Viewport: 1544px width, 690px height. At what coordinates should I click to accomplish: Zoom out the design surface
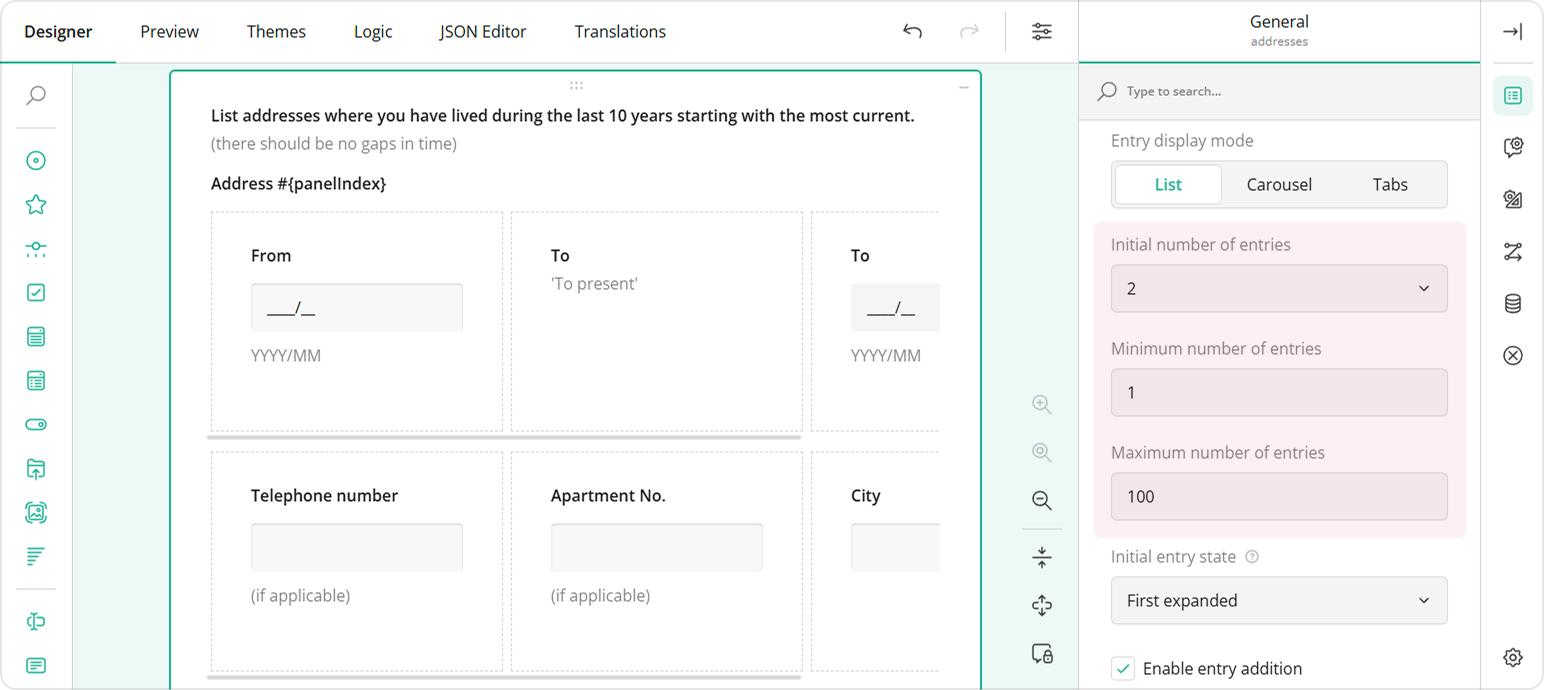click(1041, 500)
